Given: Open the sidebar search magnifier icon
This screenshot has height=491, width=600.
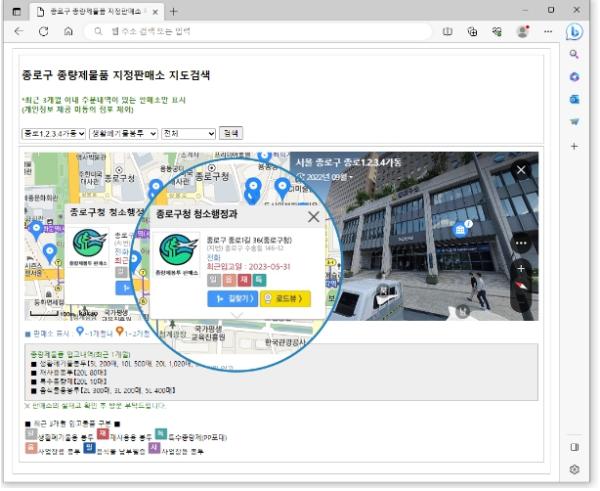Looking at the screenshot, I should [x=574, y=55].
